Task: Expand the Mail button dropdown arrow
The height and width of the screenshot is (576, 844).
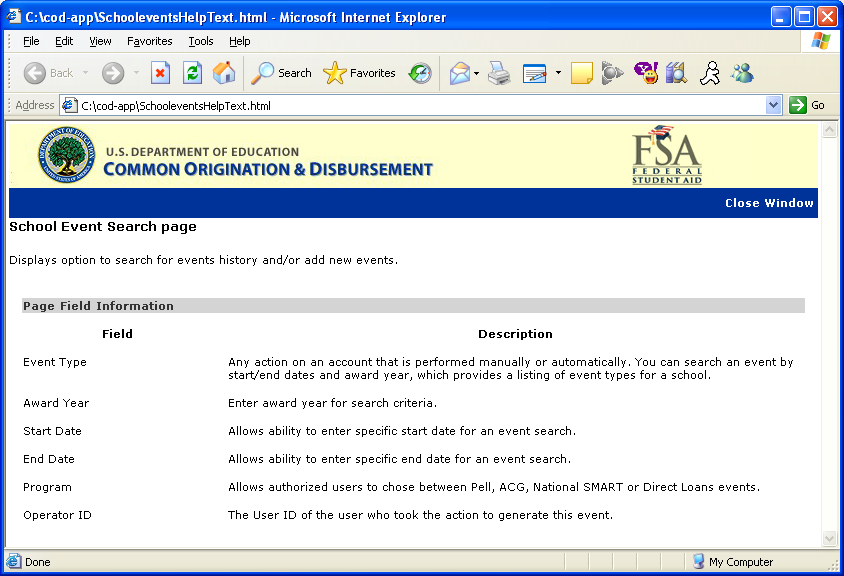Action: [477, 73]
